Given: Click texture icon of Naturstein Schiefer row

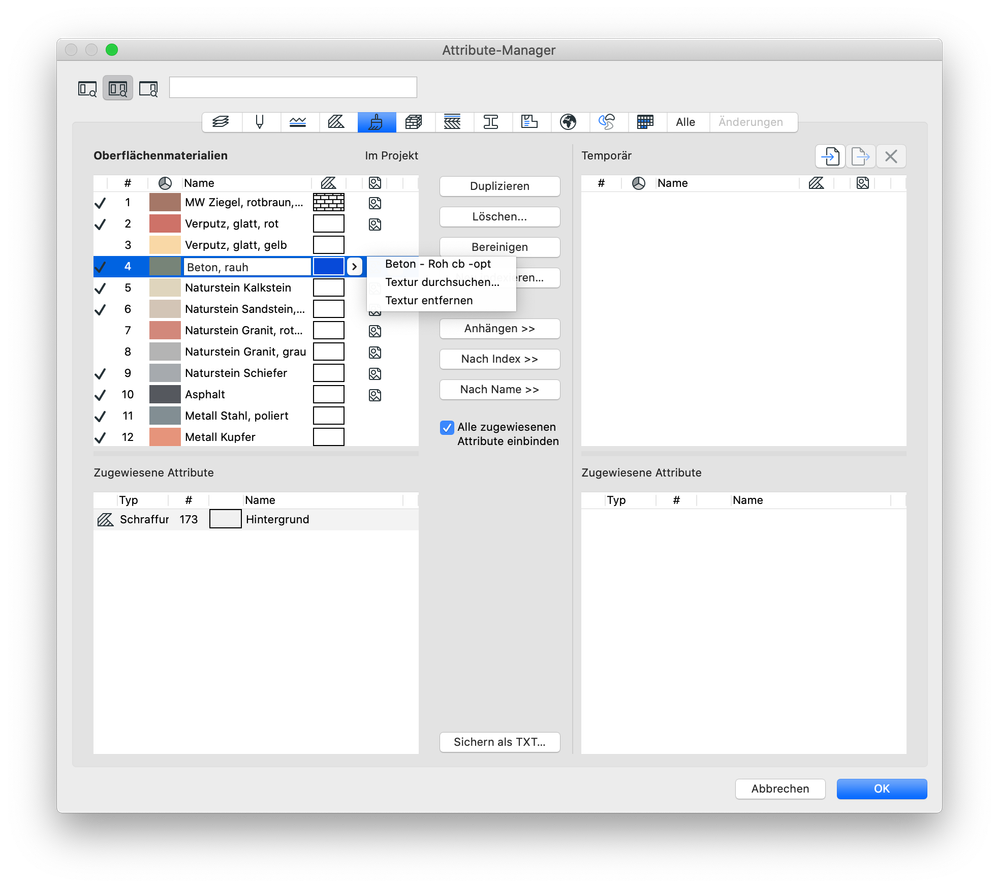Looking at the screenshot, I should click(375, 374).
